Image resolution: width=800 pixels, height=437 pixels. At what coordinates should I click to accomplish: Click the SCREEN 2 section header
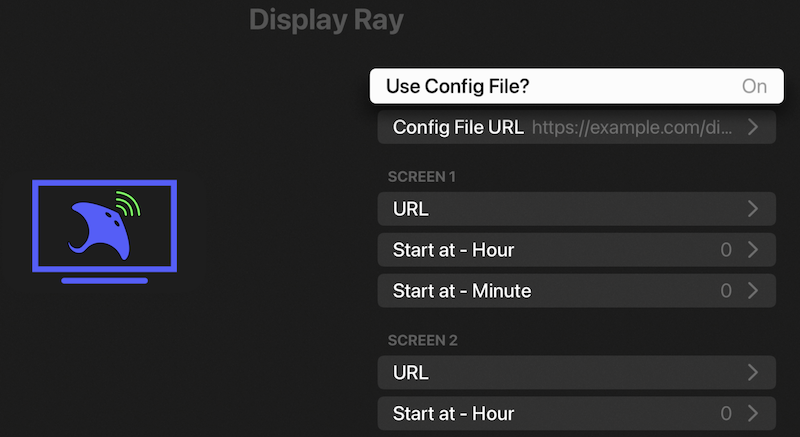422,341
